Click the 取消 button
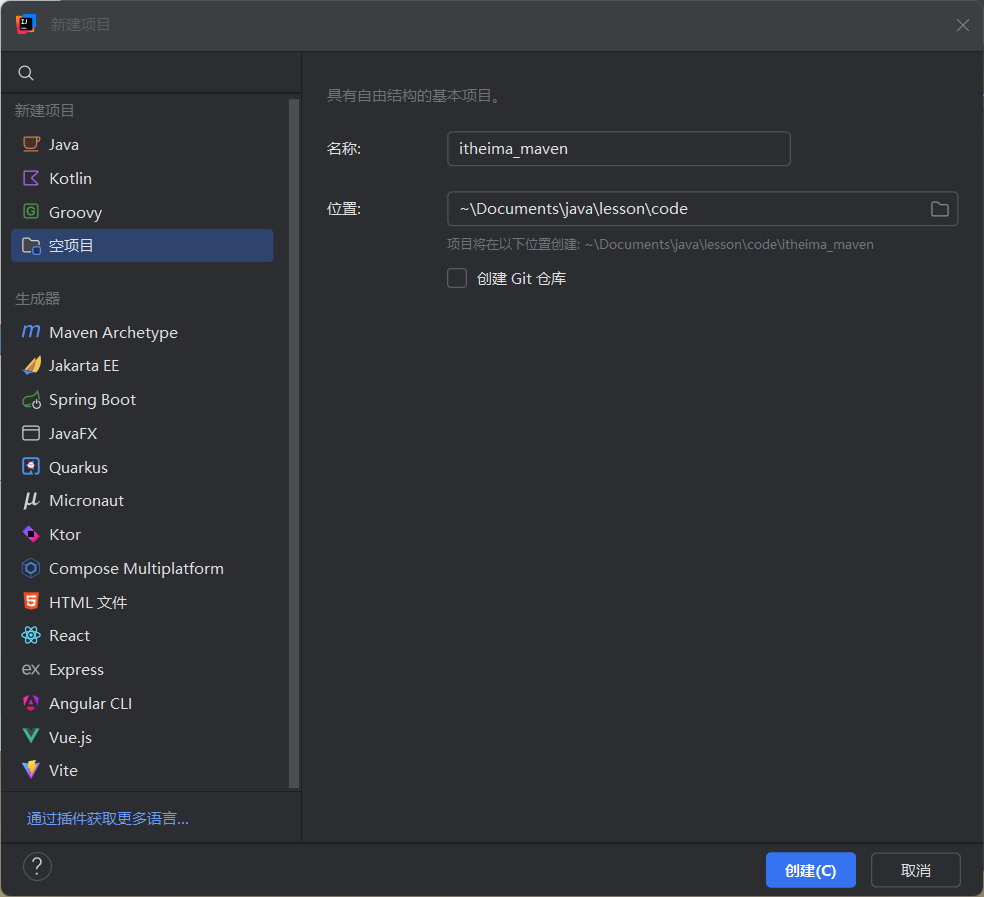The image size is (984, 897). [x=916, y=870]
